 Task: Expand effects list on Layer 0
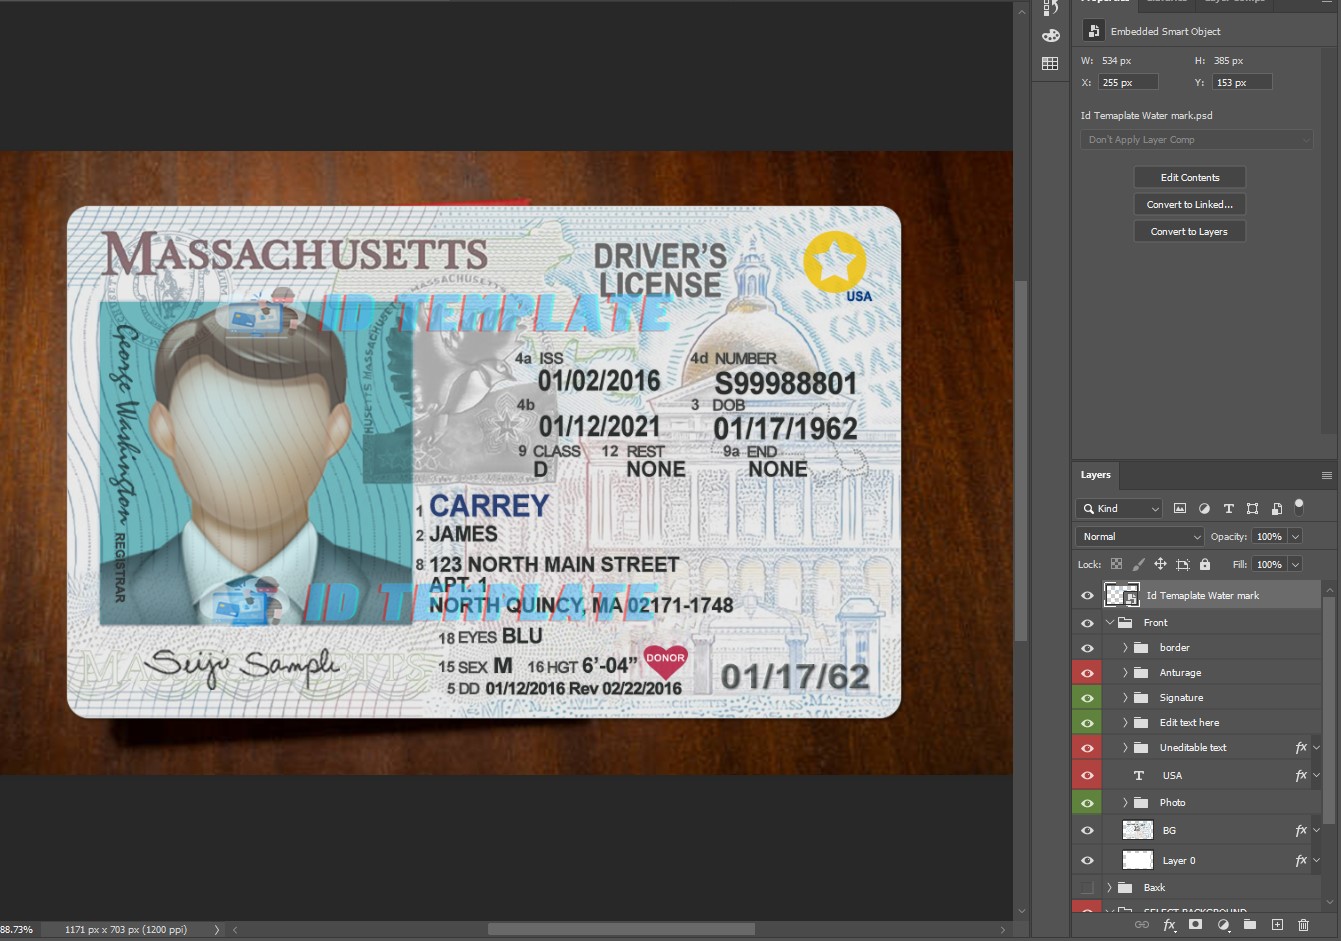tap(1316, 860)
